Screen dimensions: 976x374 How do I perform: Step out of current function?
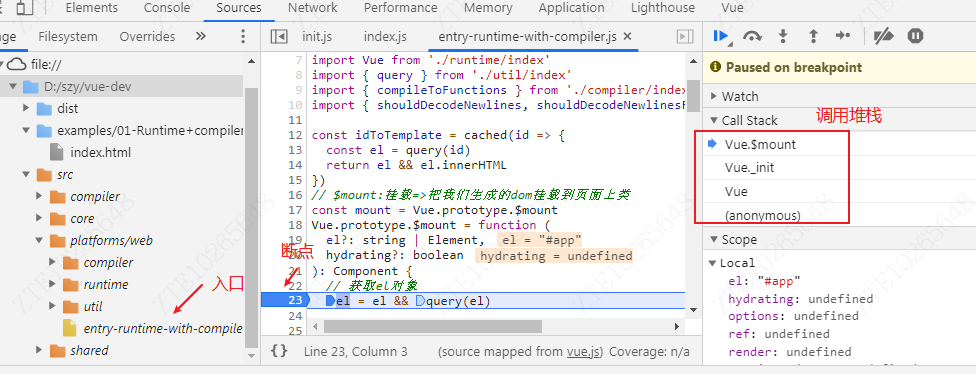(813, 36)
